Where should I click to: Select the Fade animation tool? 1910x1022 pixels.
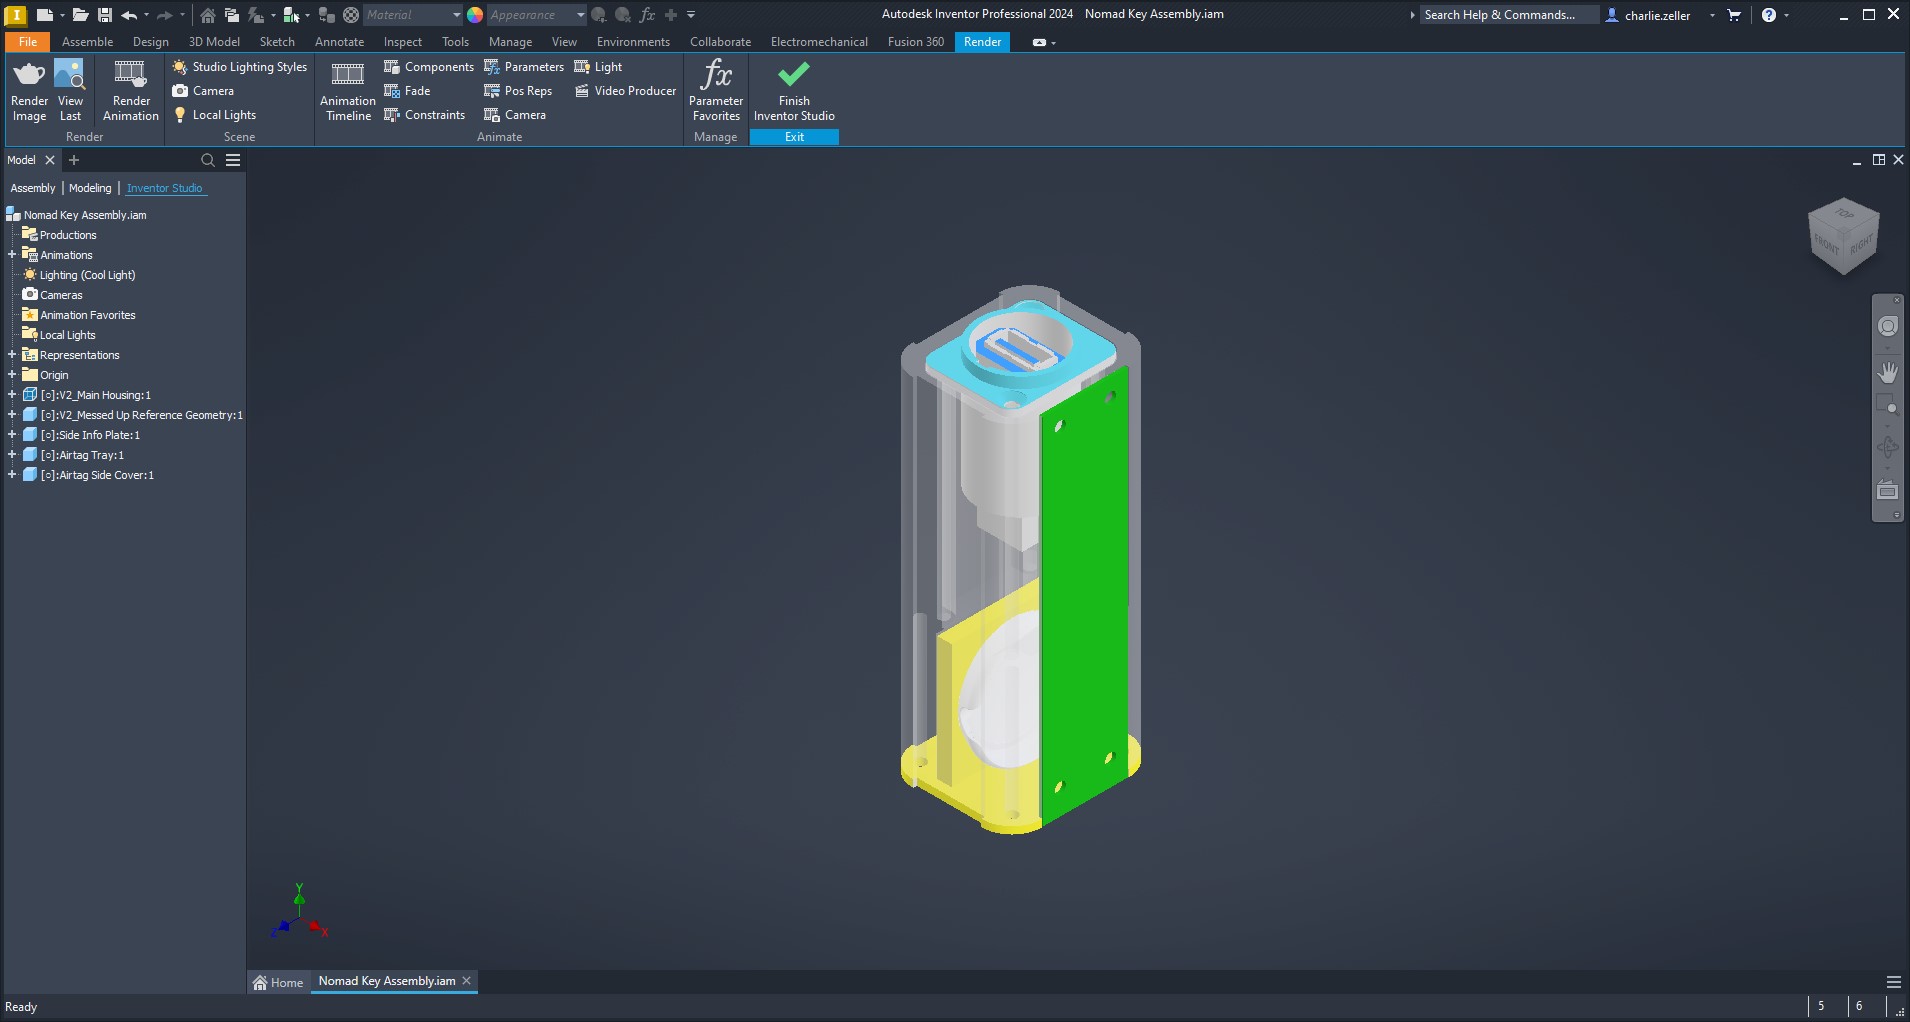(407, 91)
